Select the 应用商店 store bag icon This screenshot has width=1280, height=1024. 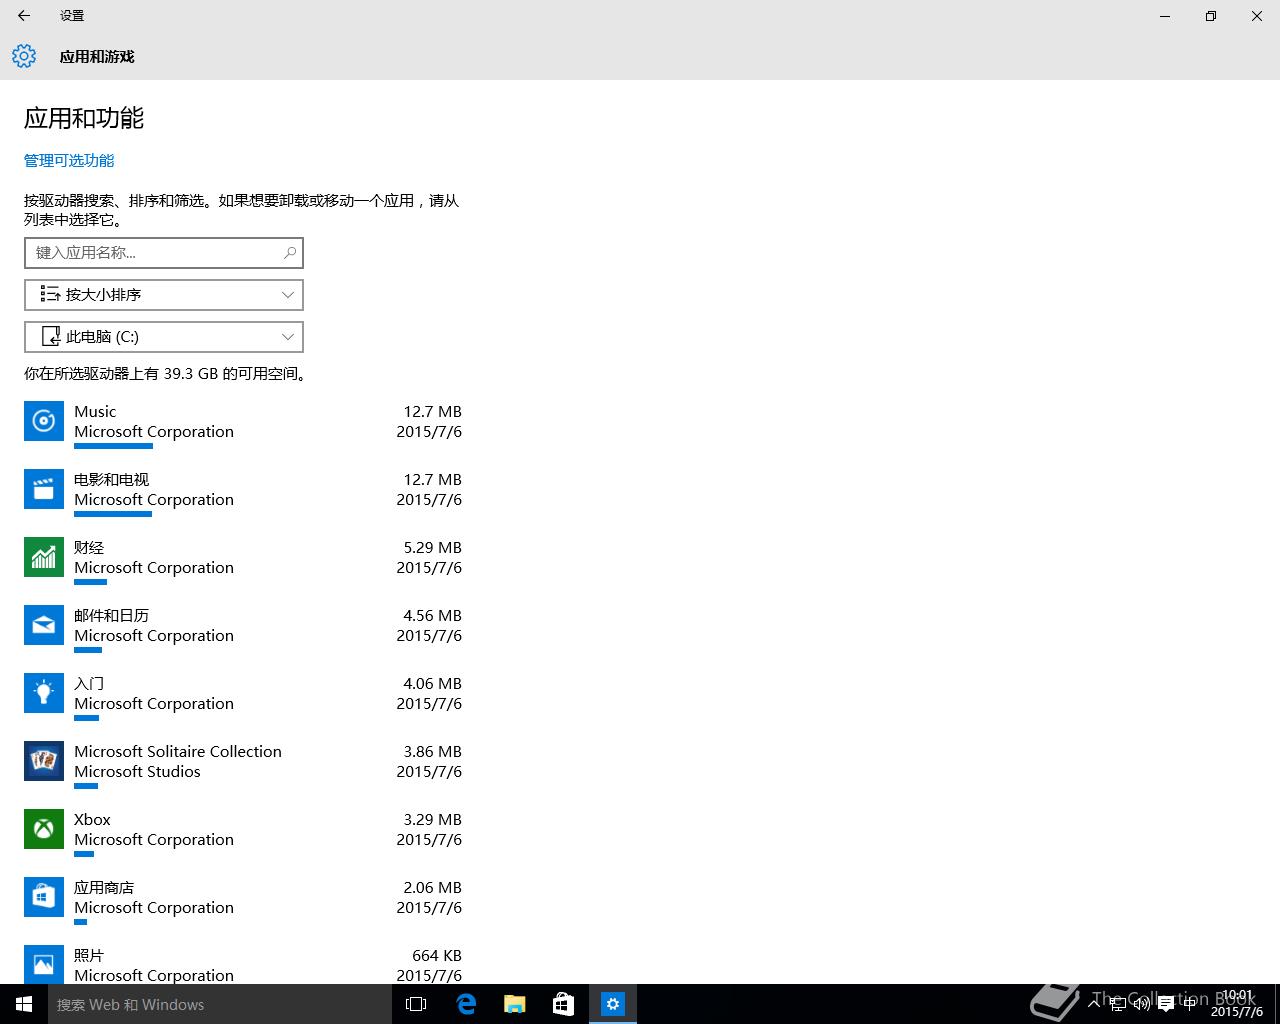[x=44, y=897]
